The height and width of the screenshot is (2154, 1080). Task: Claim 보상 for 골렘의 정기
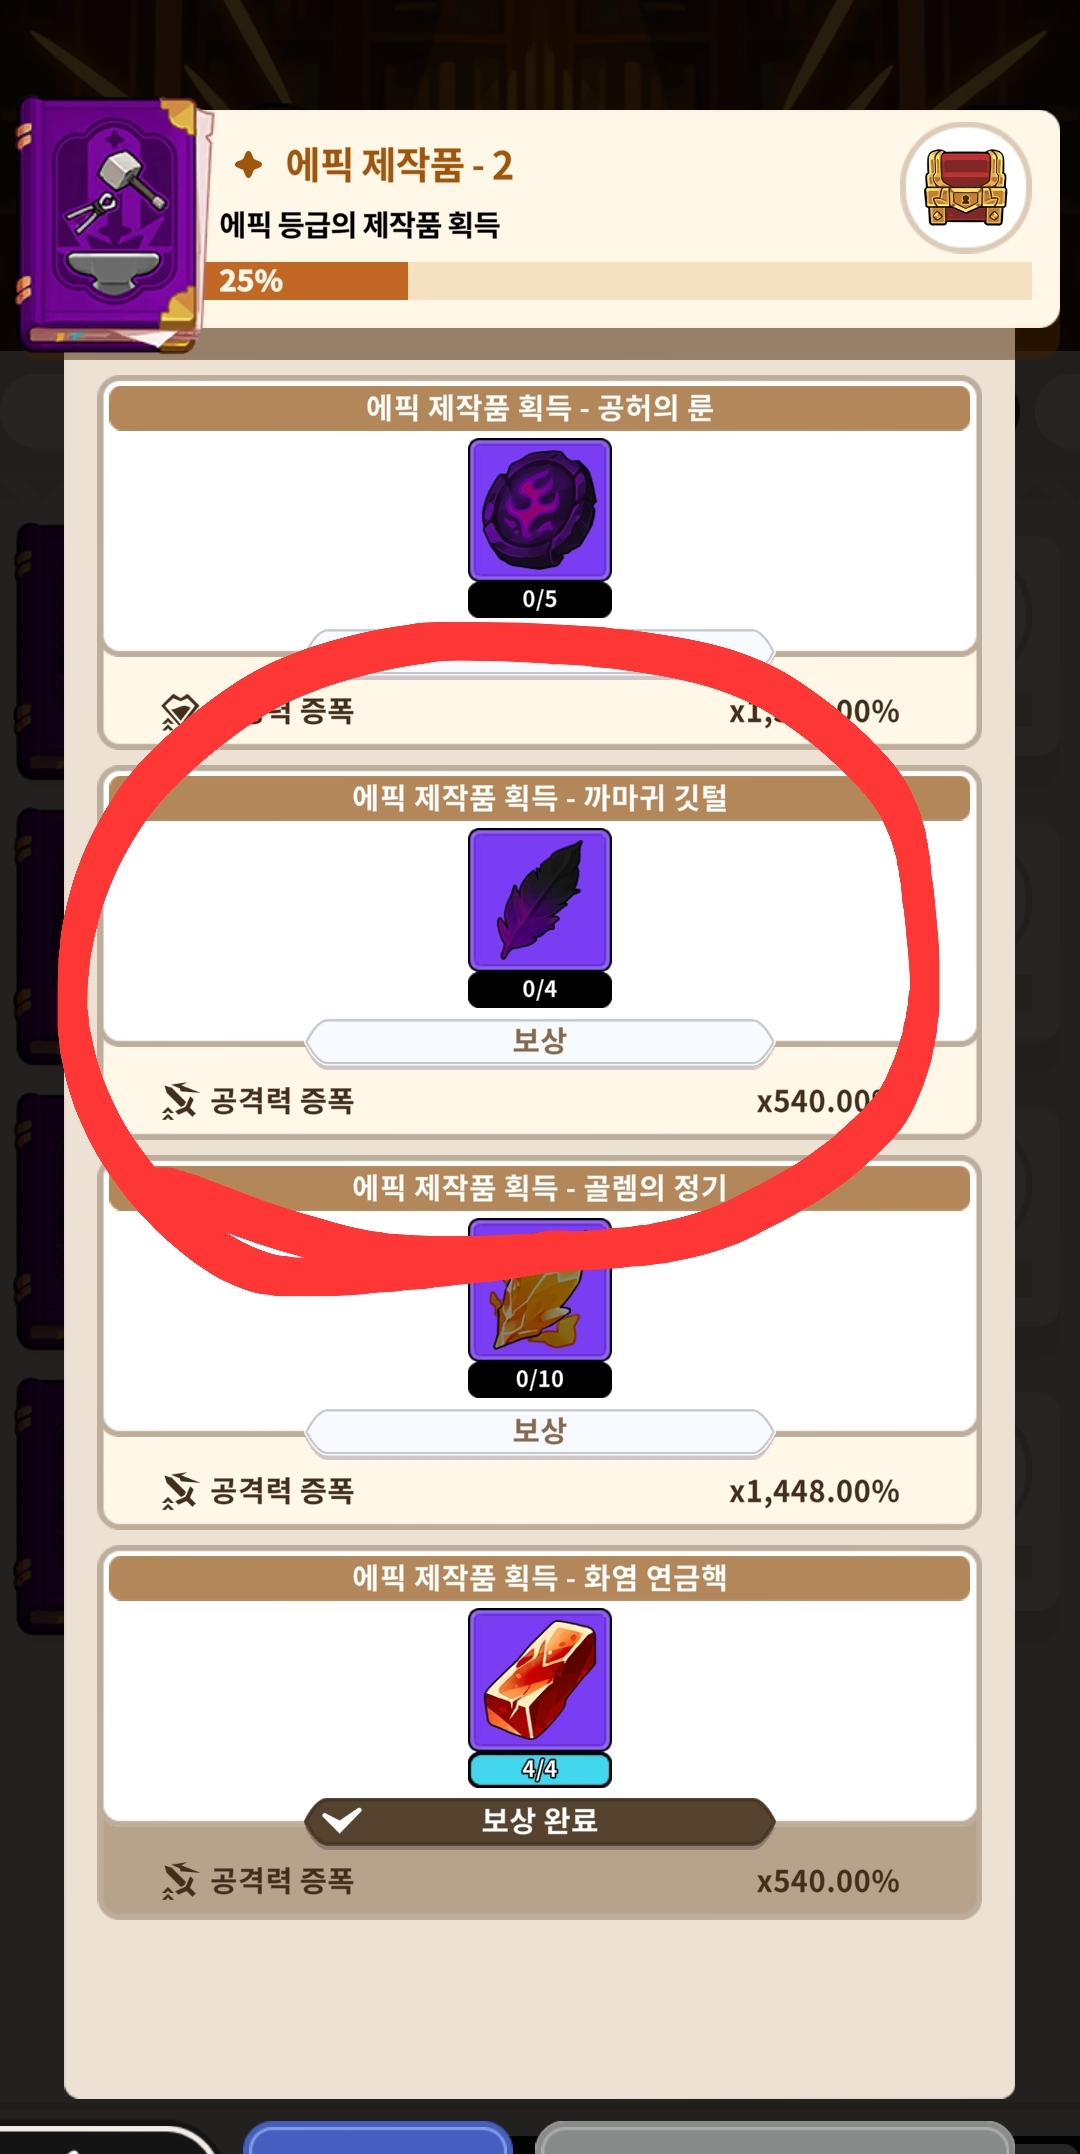[x=540, y=1432]
